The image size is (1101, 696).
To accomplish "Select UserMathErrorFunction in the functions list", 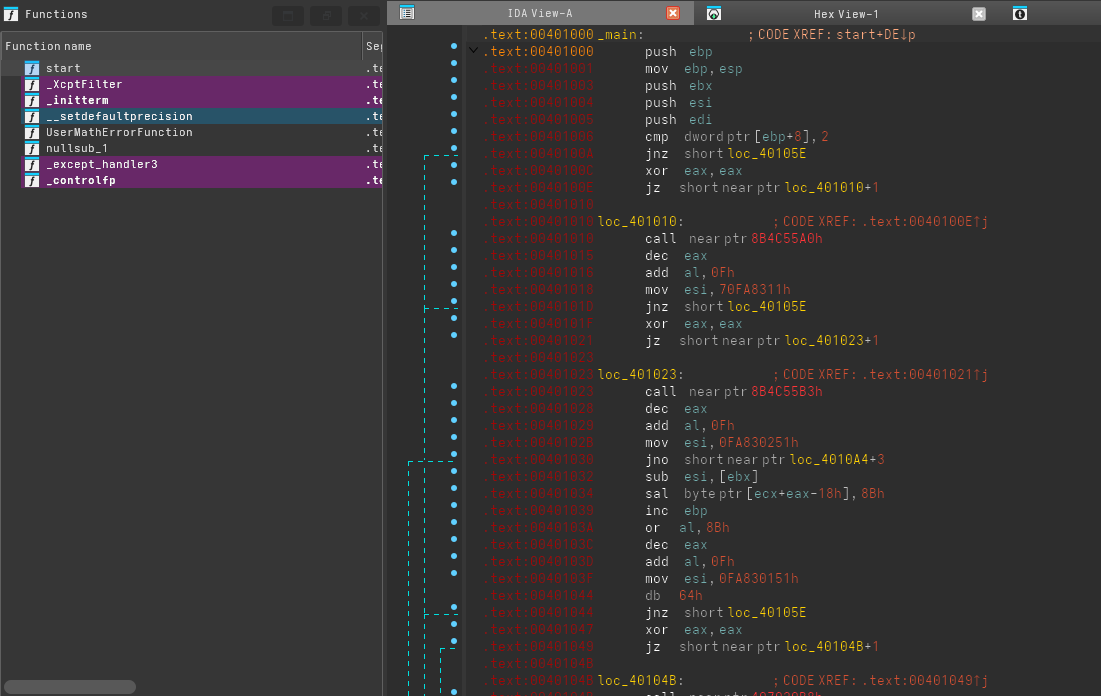I will (x=119, y=132).
